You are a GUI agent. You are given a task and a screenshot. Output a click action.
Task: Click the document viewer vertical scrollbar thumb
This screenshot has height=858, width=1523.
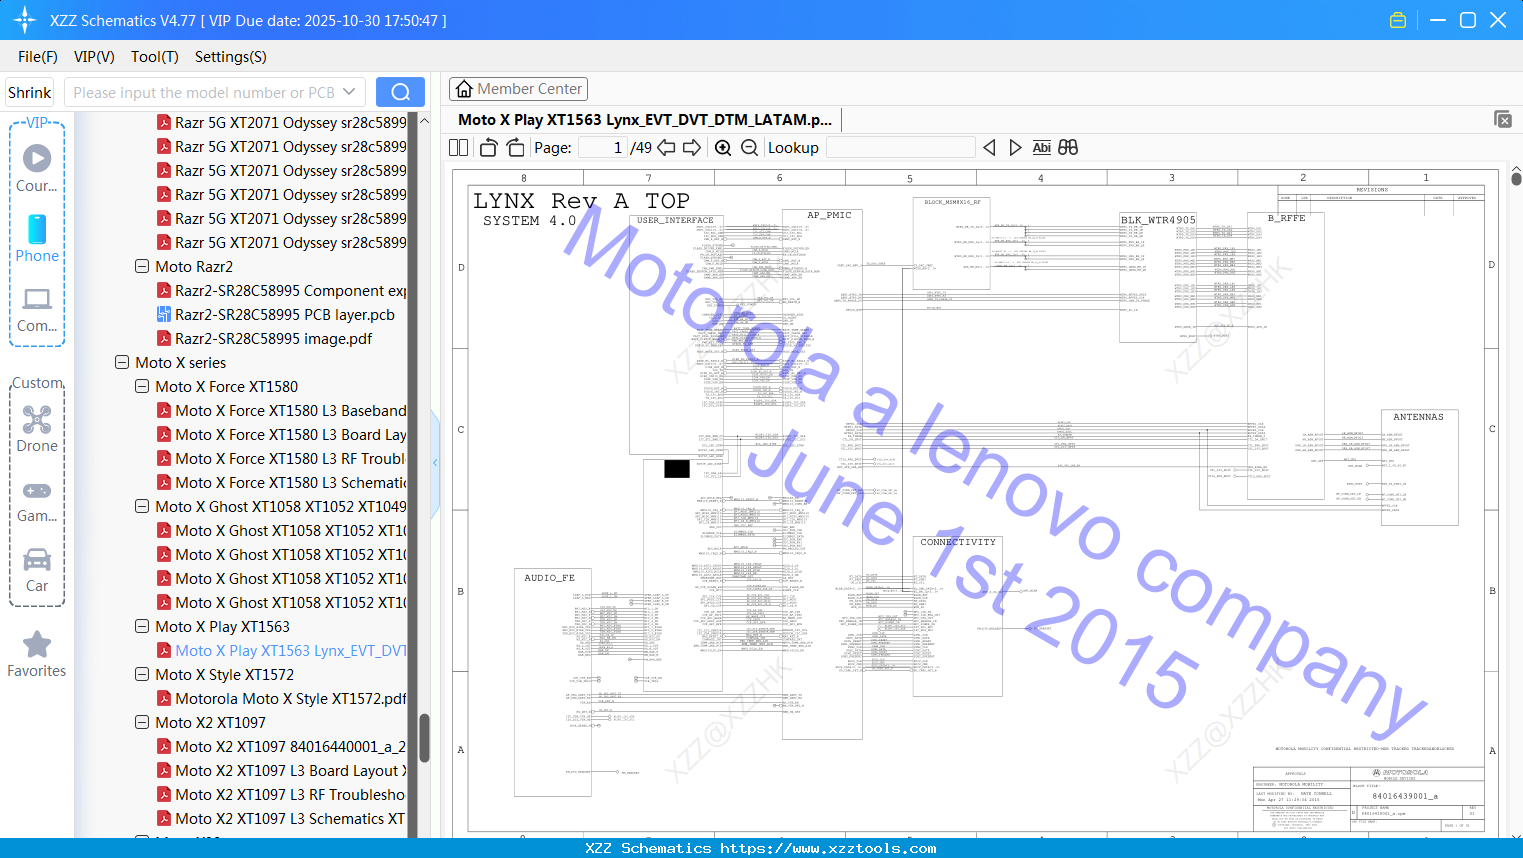(1516, 179)
